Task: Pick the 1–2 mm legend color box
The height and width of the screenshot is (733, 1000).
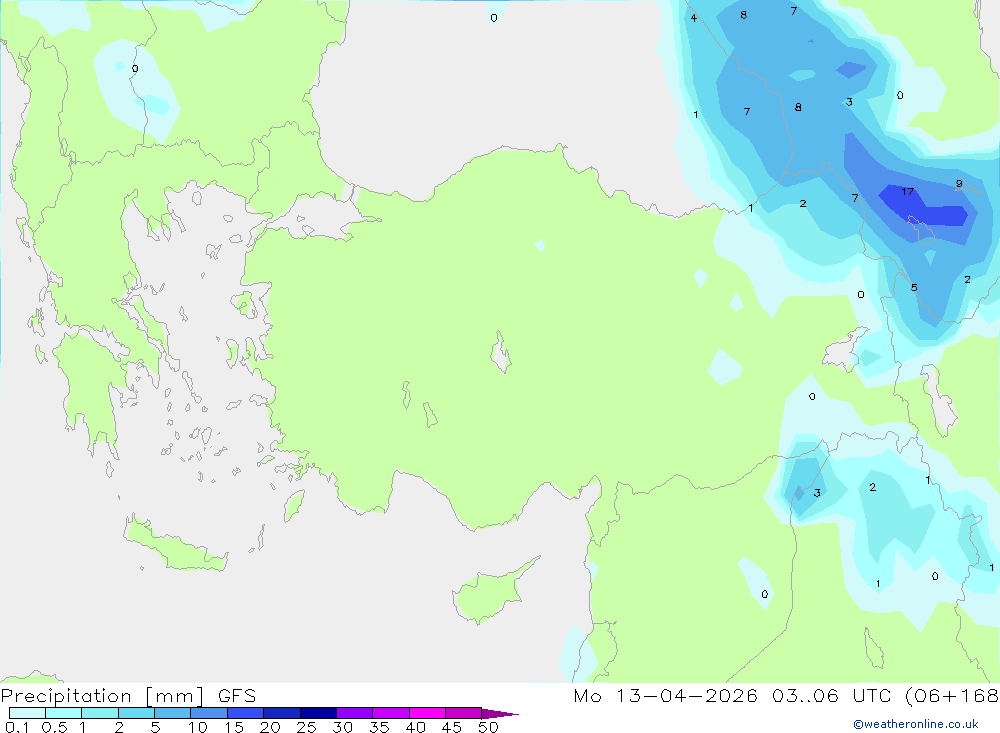Action: pyautogui.click(x=100, y=713)
